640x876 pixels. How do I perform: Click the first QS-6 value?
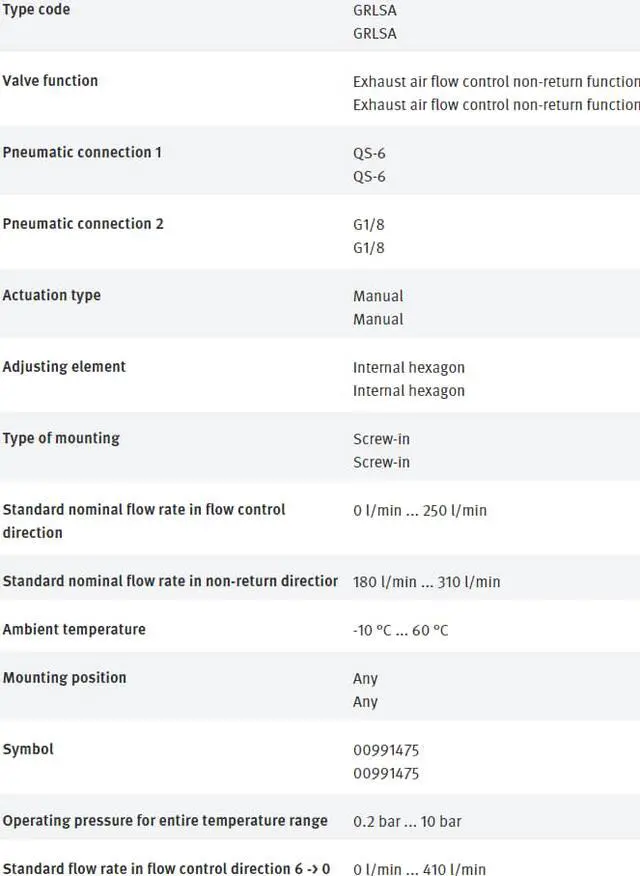tap(369, 153)
